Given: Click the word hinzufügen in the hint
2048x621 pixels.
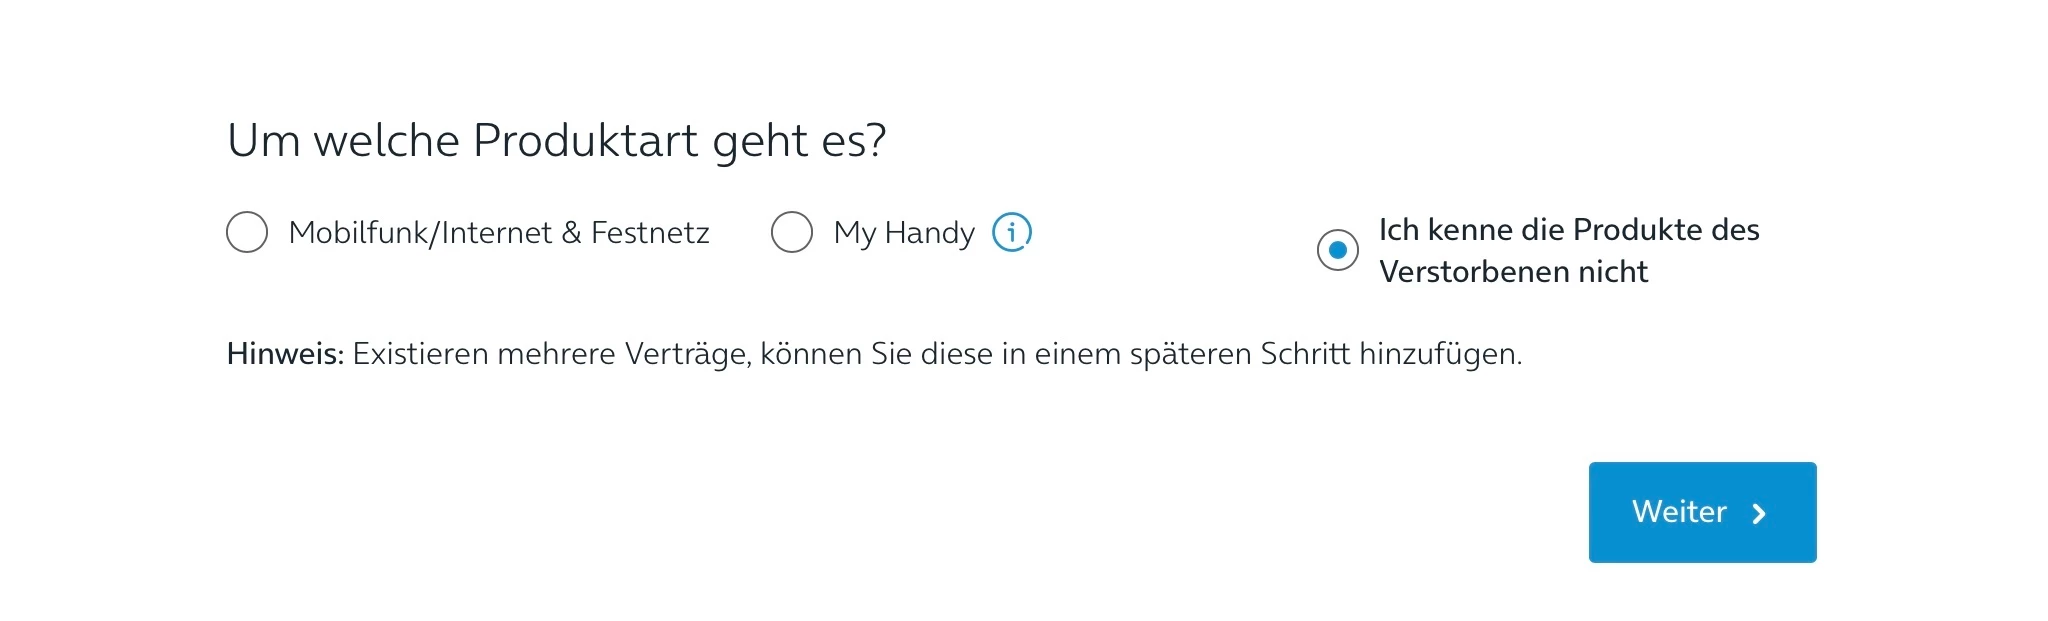Looking at the screenshot, I should tap(1439, 354).
